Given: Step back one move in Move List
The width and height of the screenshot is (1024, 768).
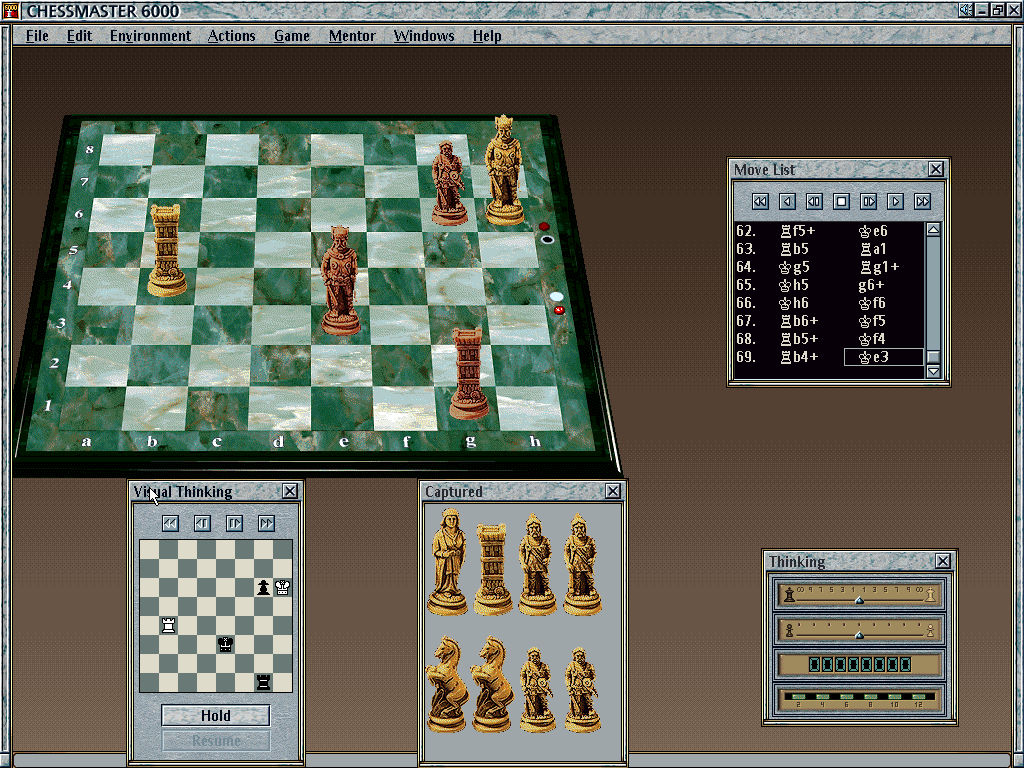Looking at the screenshot, I should [x=787, y=201].
